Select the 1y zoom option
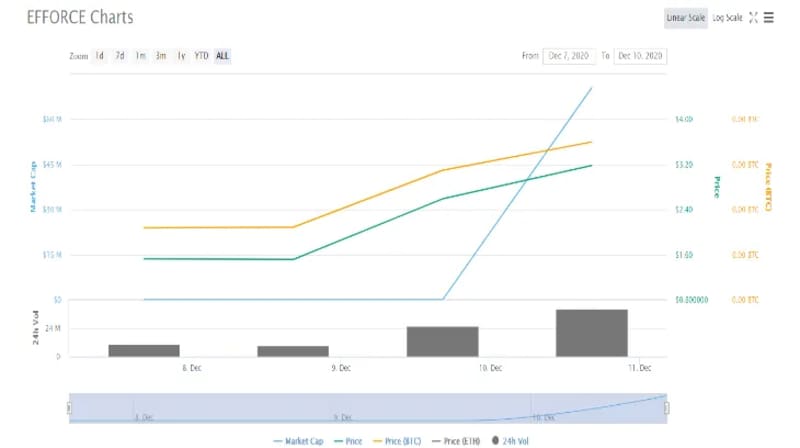 [181, 56]
